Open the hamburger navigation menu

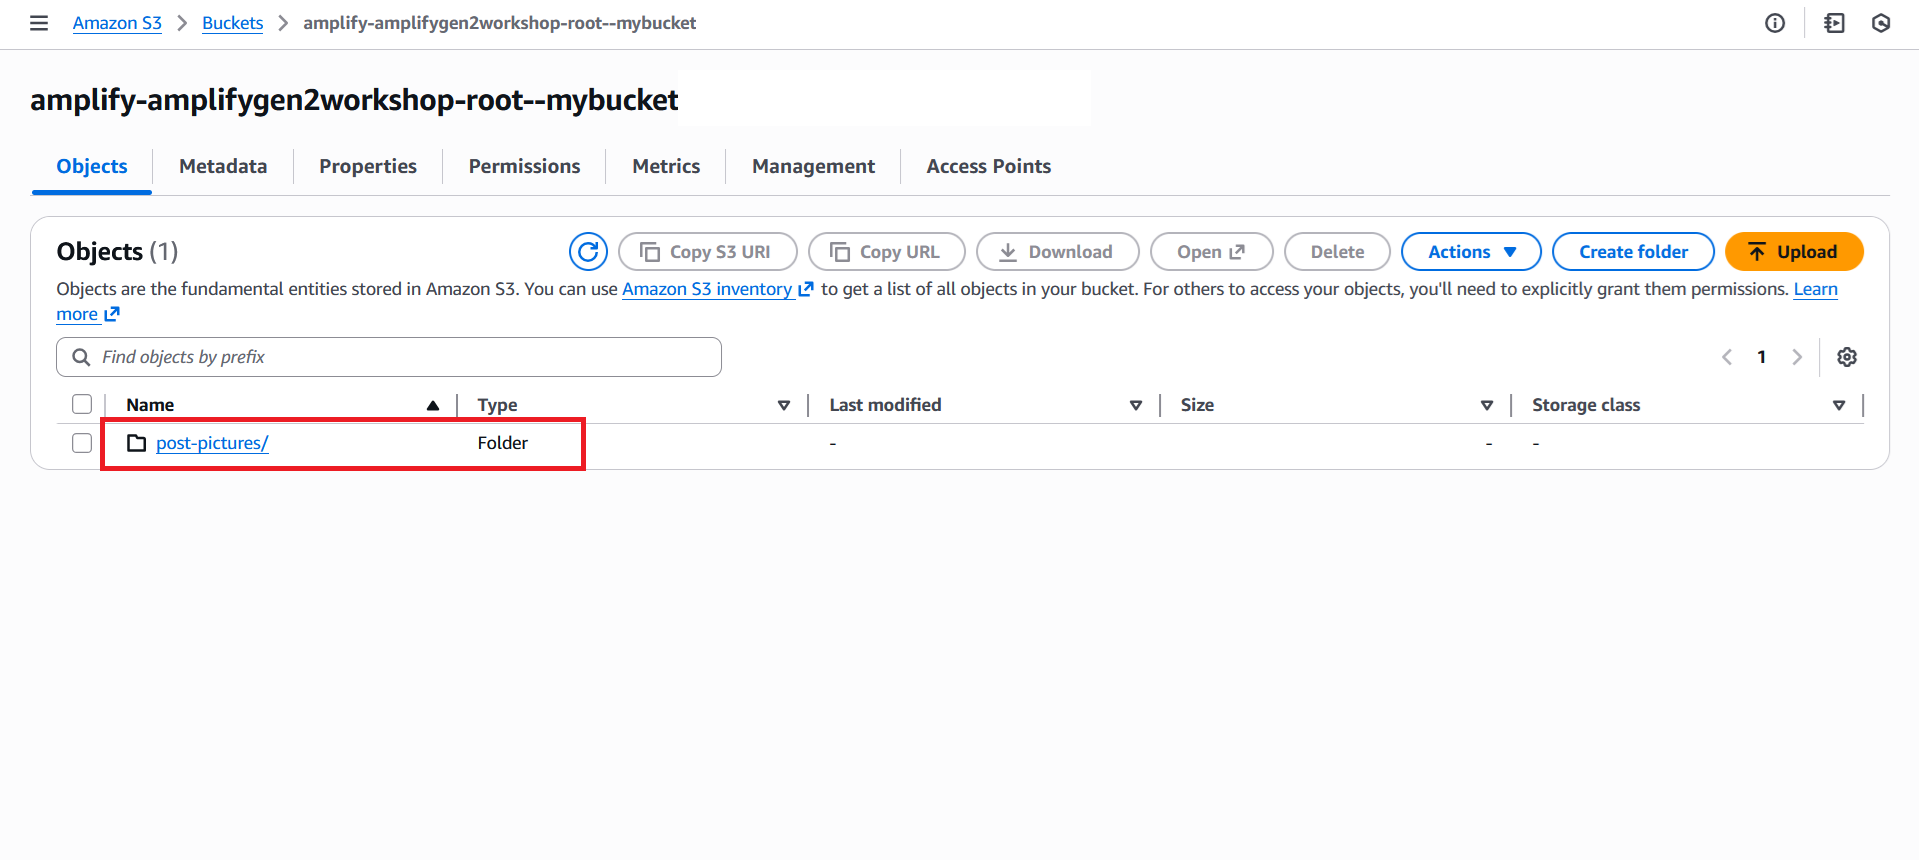click(x=39, y=23)
